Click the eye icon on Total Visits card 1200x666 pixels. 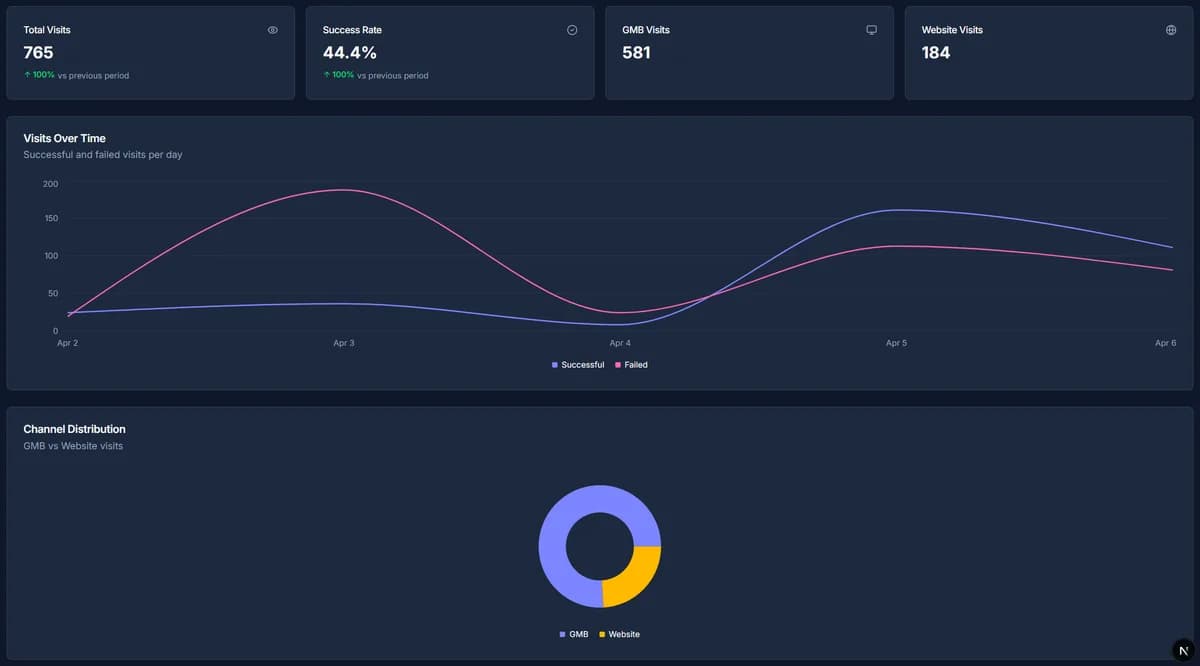pos(272,30)
